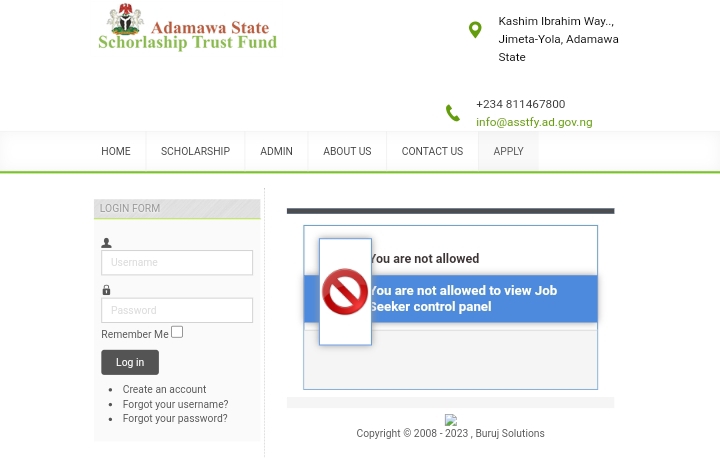
Task: Enable the Remember Me checkbox
Action: point(177,332)
